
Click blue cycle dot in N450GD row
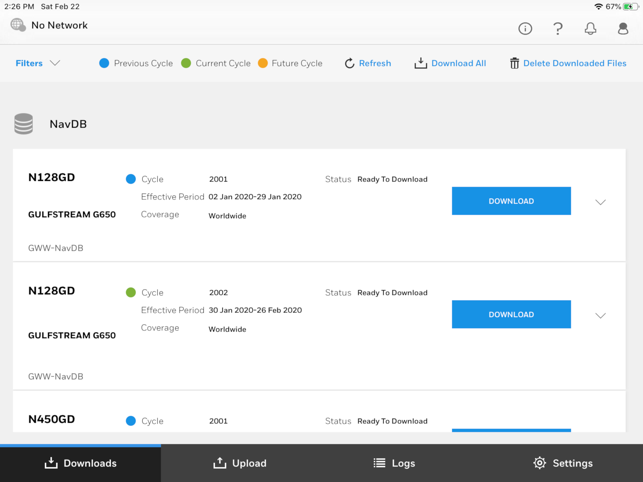tap(130, 421)
